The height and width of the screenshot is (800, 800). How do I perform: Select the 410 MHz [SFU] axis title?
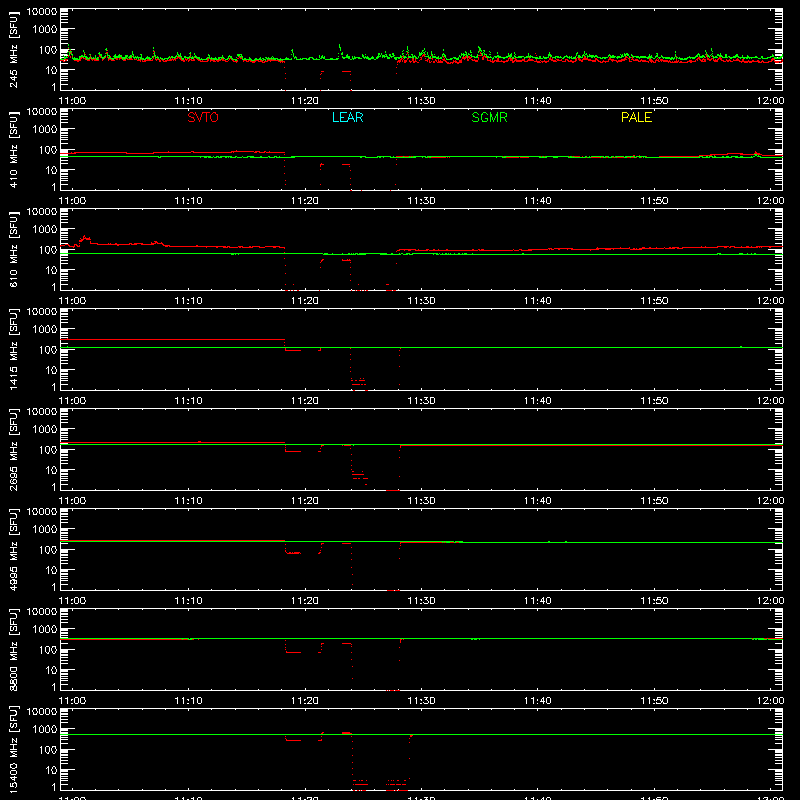(x=13, y=149)
